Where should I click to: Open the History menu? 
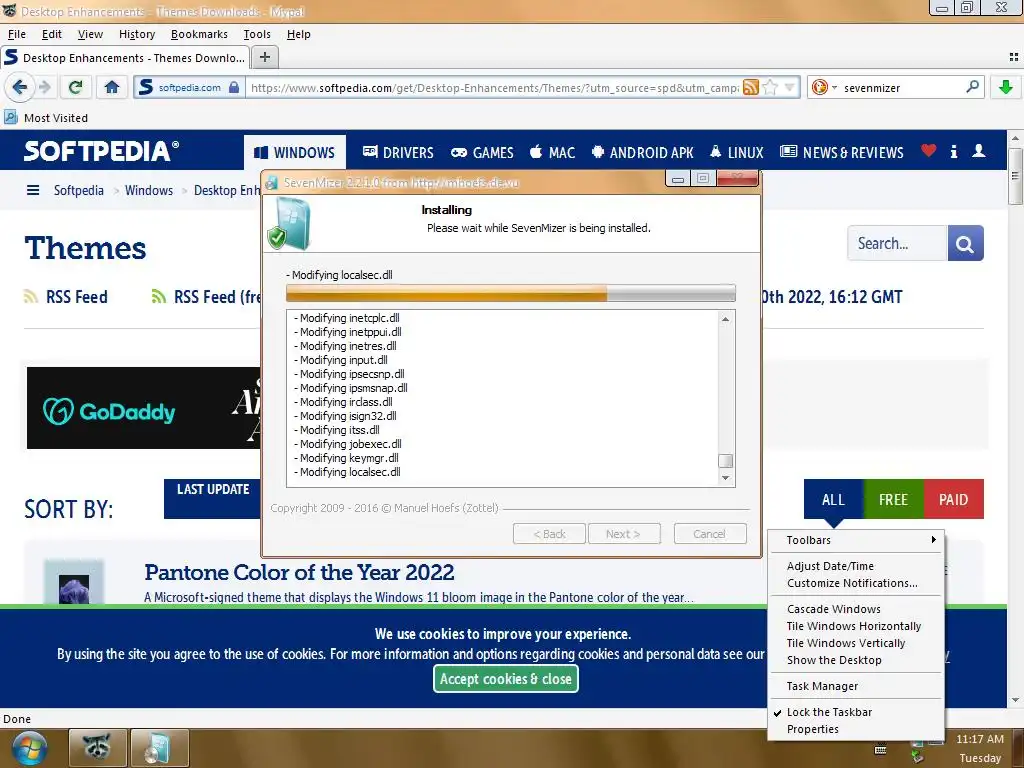[x=136, y=34]
